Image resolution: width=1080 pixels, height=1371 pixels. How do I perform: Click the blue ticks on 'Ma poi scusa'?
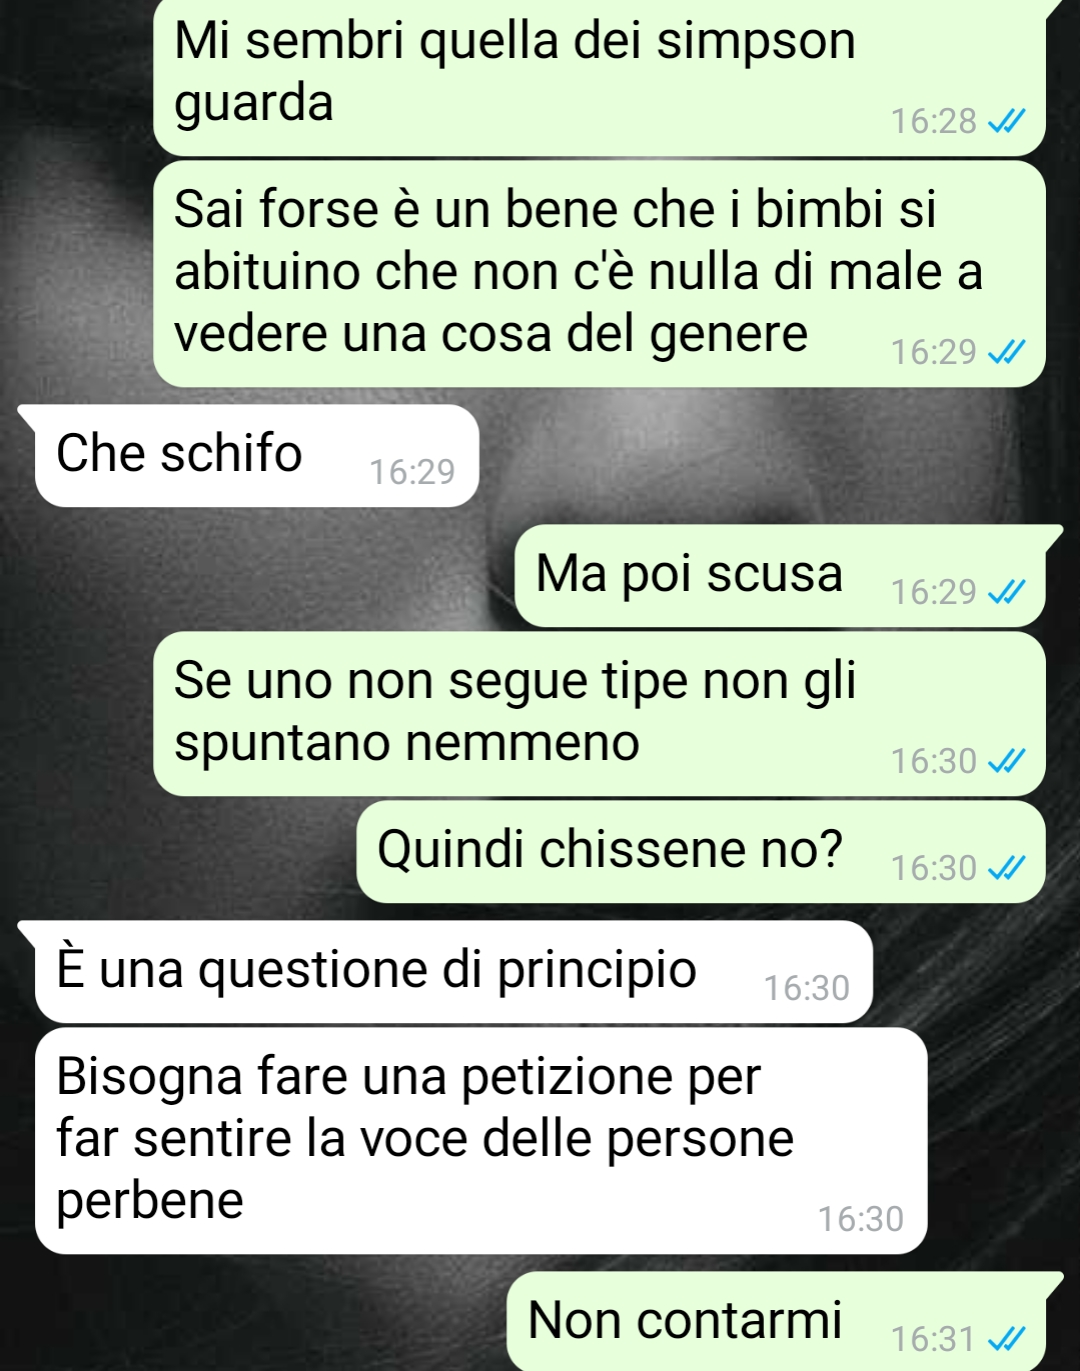[x=1006, y=592]
